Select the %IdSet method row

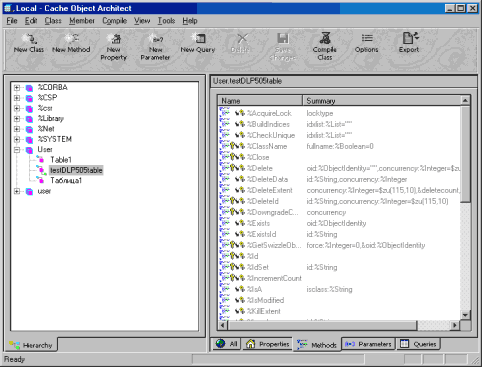(x=340, y=267)
